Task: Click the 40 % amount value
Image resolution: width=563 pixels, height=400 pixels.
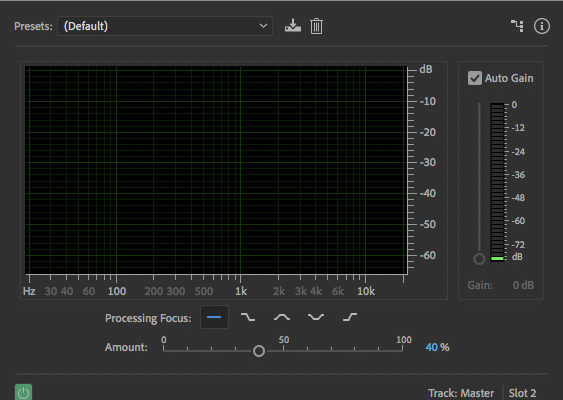Action: tap(437, 347)
